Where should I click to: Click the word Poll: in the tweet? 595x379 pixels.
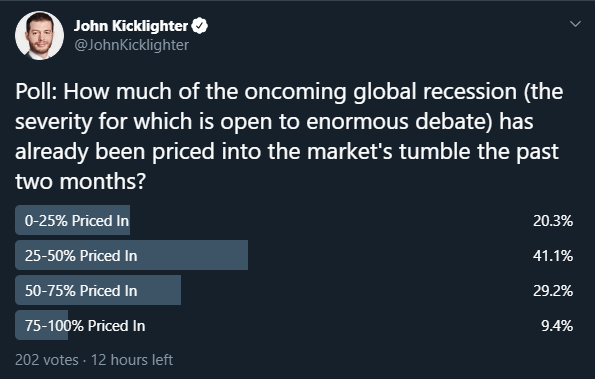pos(36,92)
